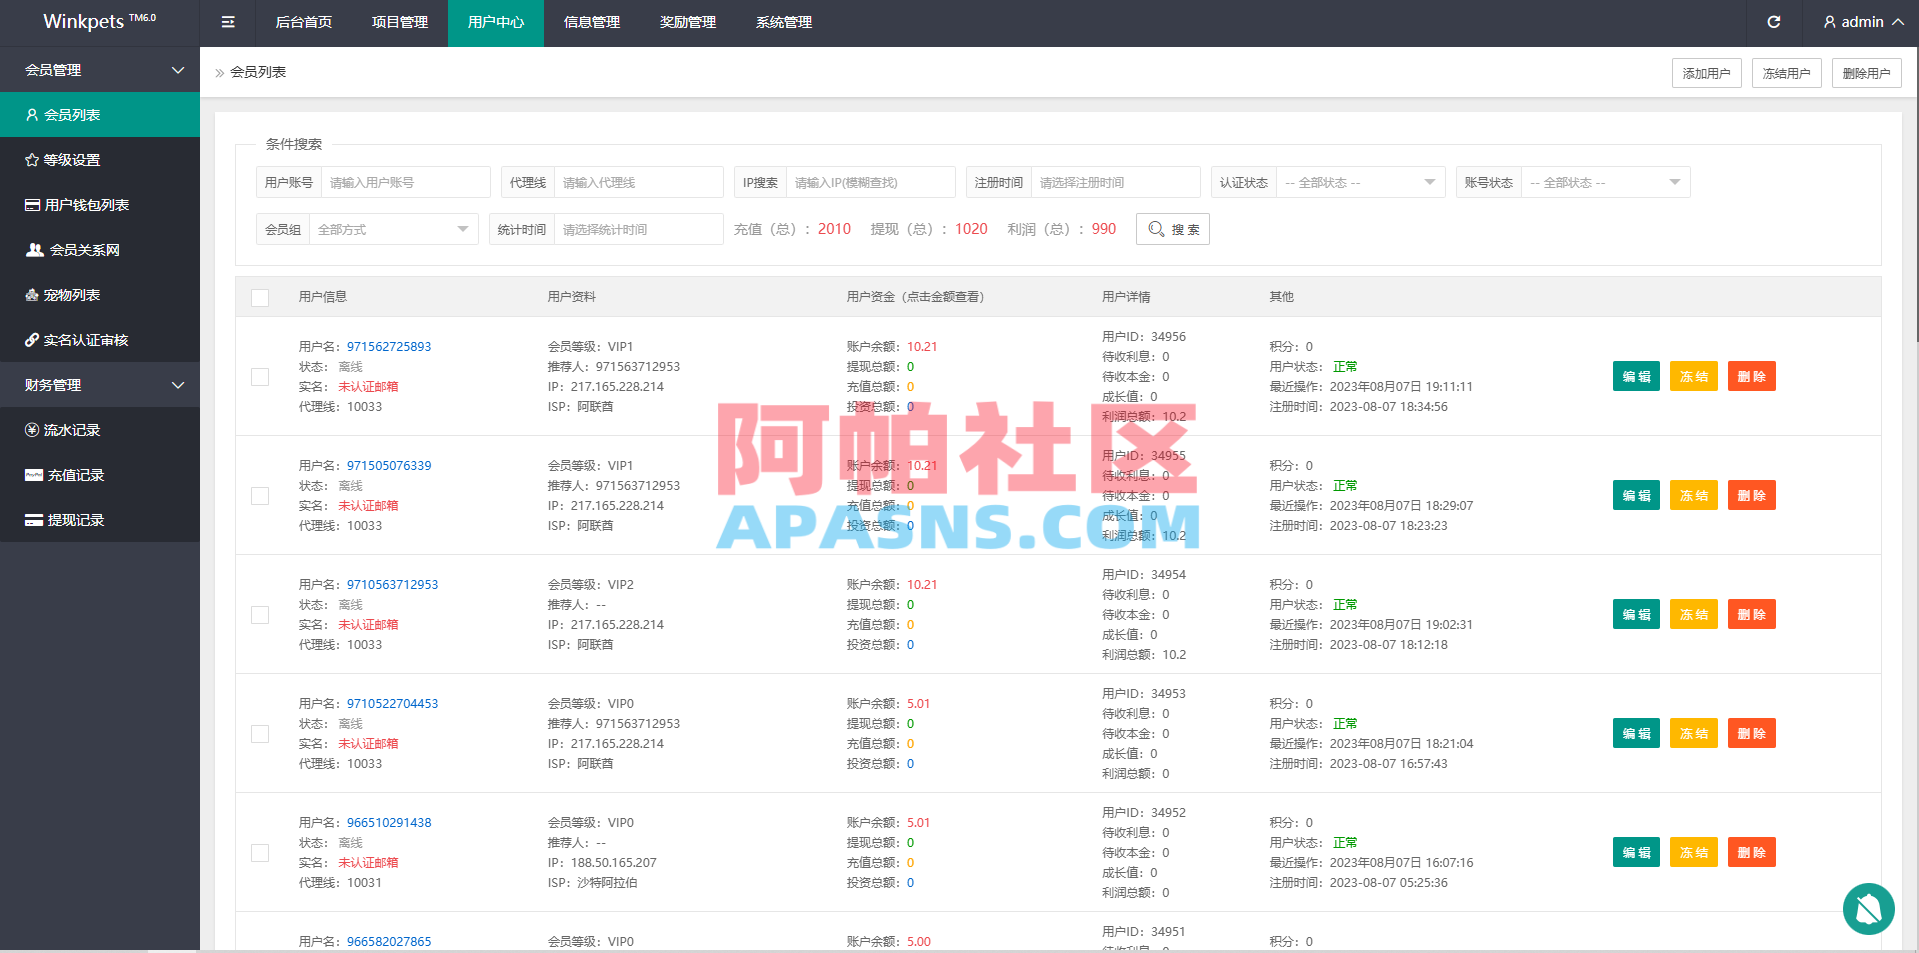Switch to the 奖励管理 top menu
Screen dimensions: 1919x953
click(x=687, y=21)
